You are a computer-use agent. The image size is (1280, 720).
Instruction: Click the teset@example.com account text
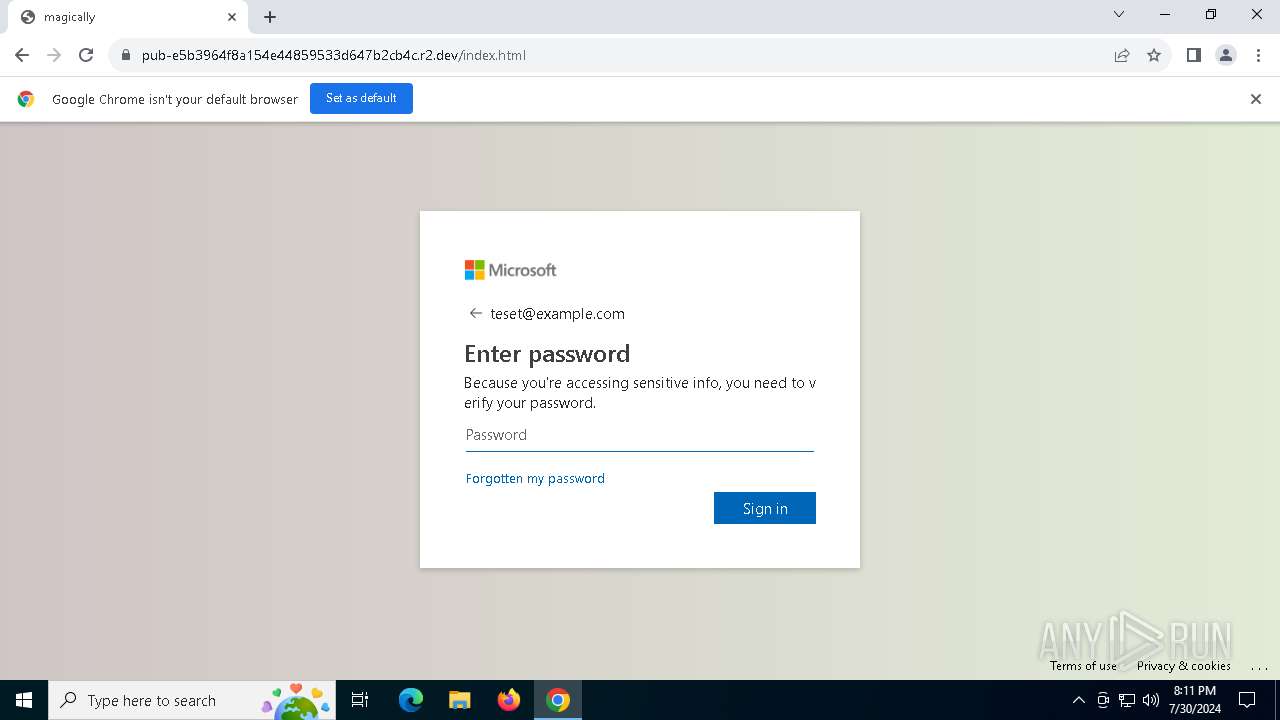point(557,313)
